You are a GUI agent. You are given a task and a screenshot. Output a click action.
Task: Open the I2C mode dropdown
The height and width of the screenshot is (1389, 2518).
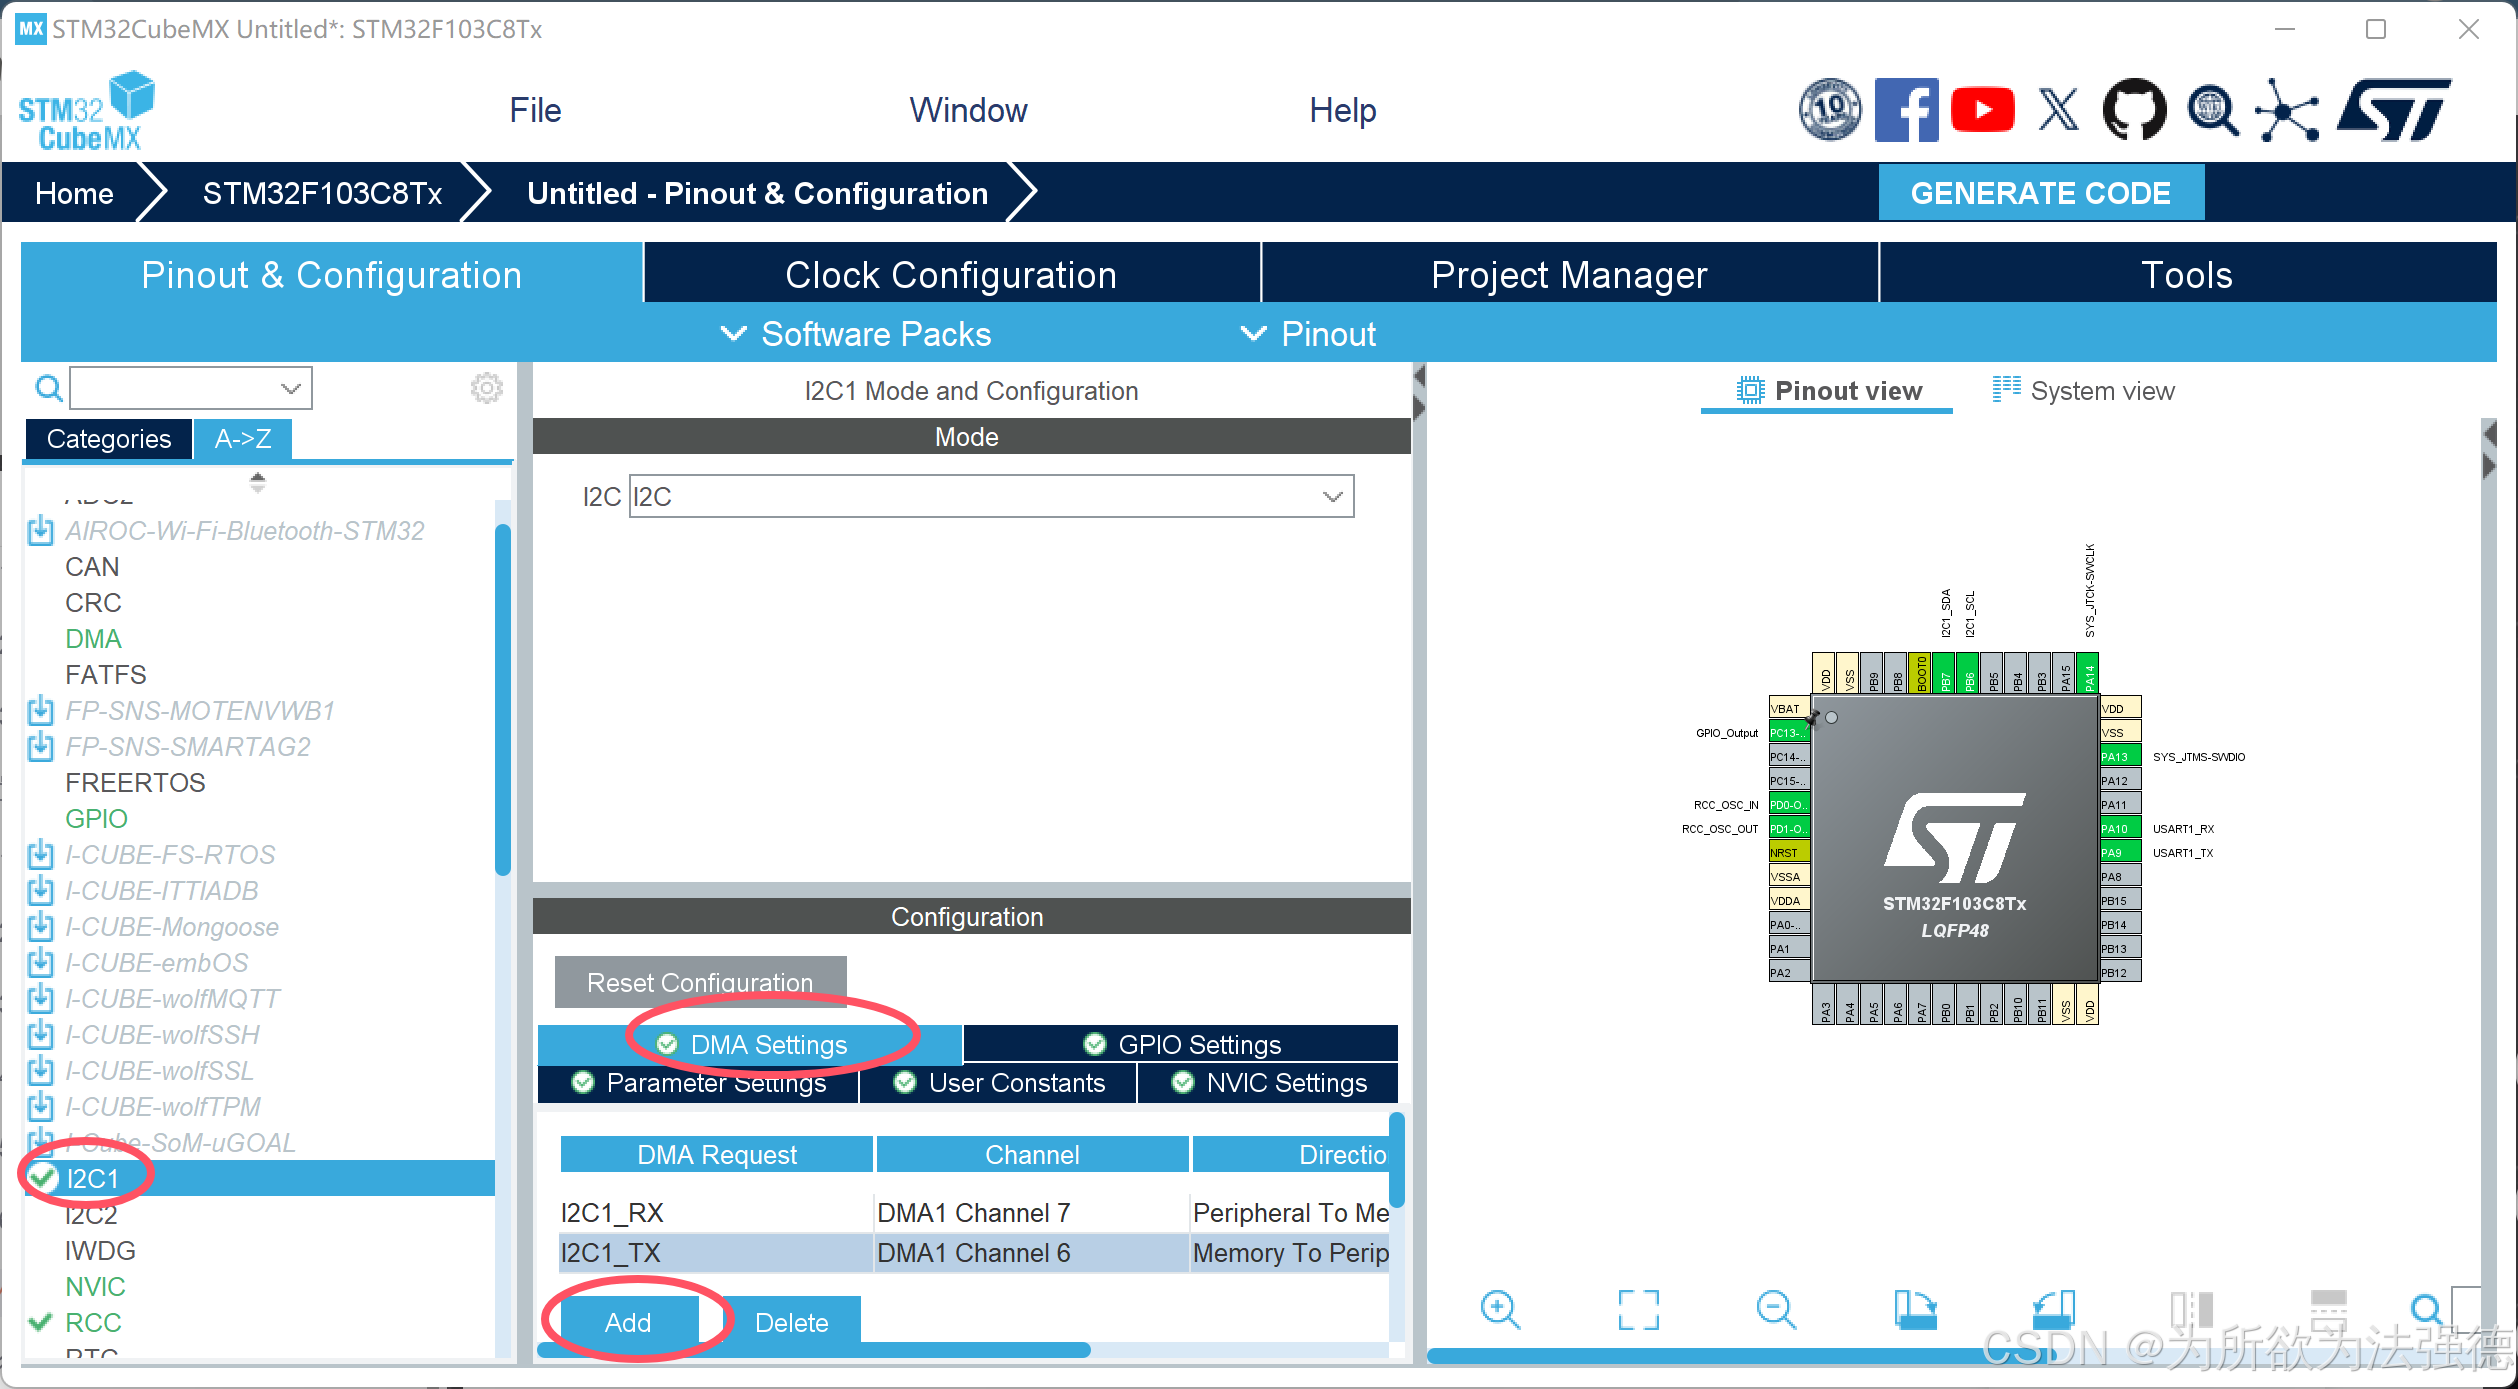pos(1332,497)
